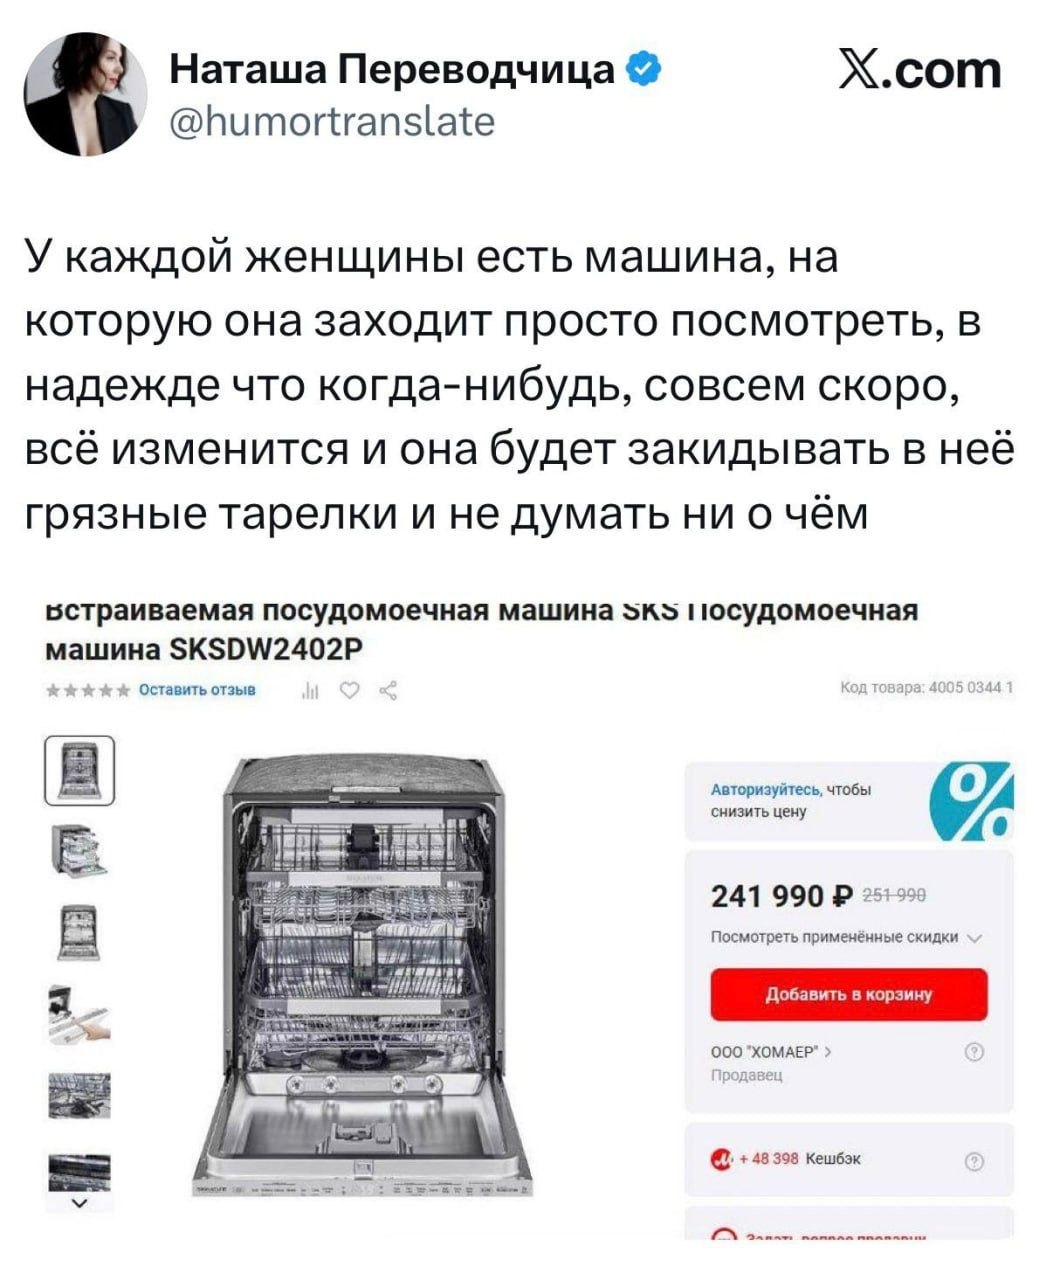Open help icon next to seller name

tap(977, 1052)
